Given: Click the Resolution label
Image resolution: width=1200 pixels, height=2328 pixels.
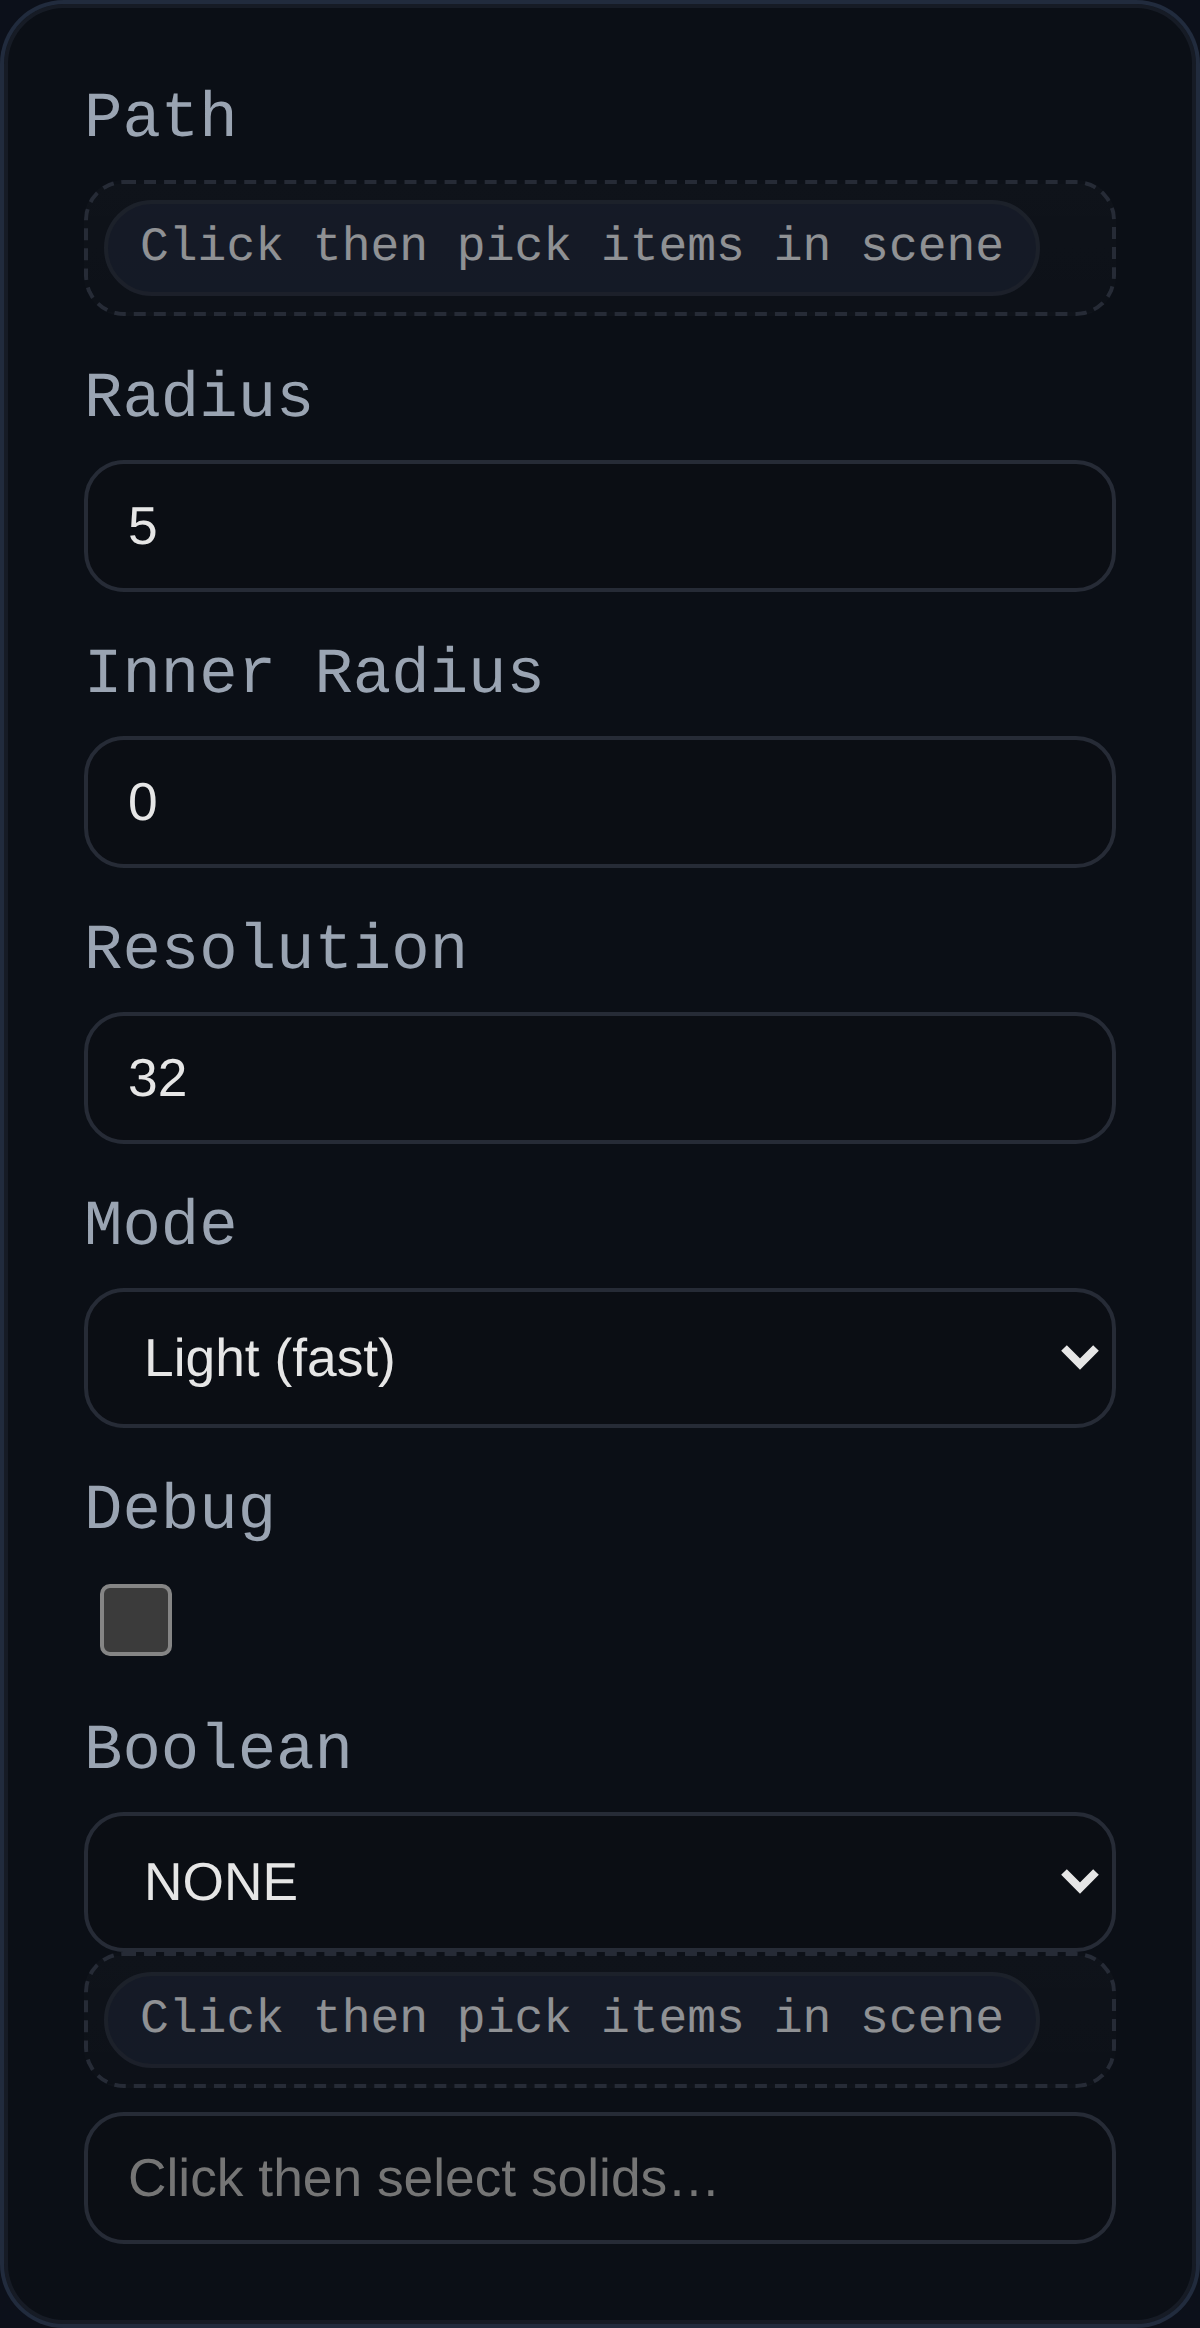Looking at the screenshot, I should pos(276,948).
